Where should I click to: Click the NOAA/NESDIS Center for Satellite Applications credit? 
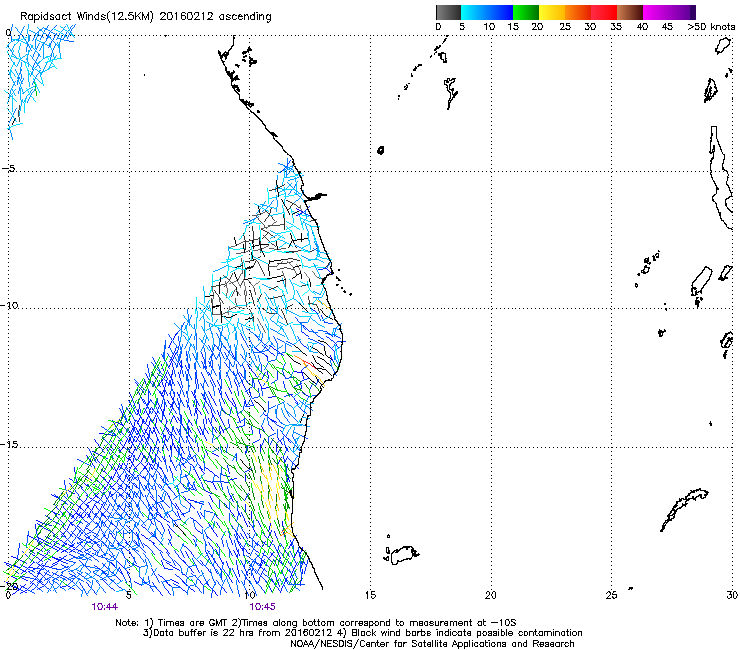pyautogui.click(x=432, y=644)
